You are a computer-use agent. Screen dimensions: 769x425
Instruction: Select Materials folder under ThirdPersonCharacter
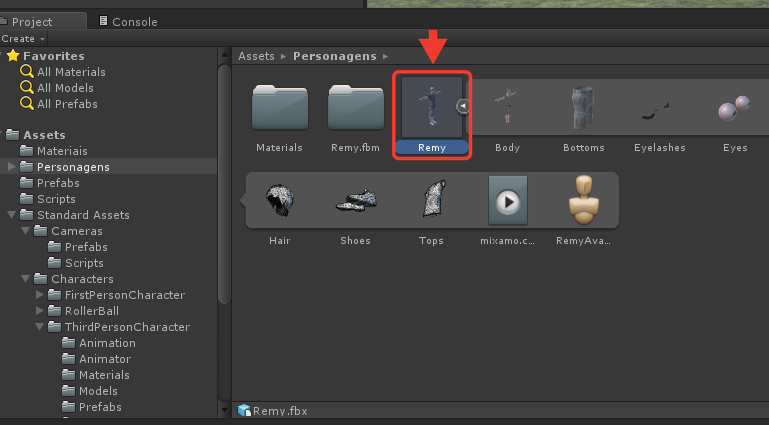coord(96,375)
